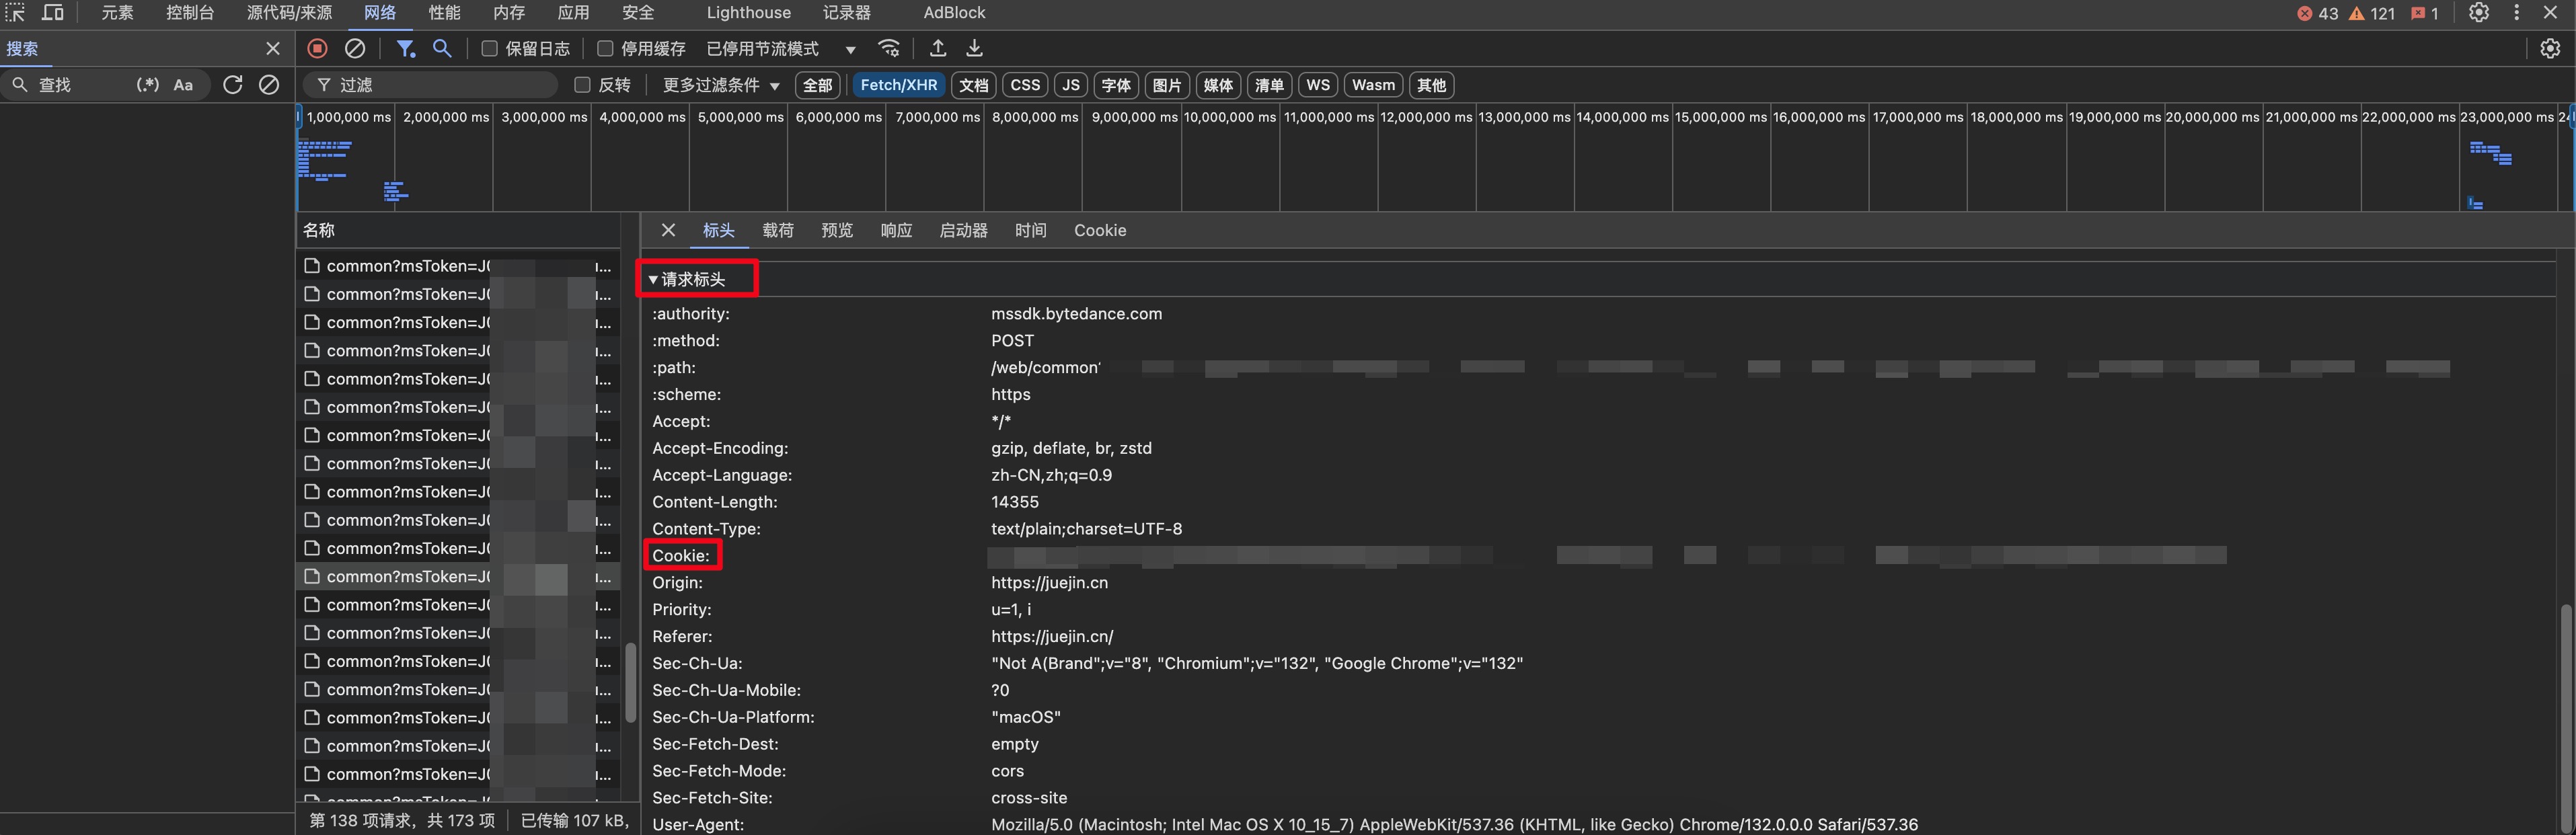This screenshot has width=2576, height=835.
Task: Open the 响应 detail tab
Action: click(896, 230)
